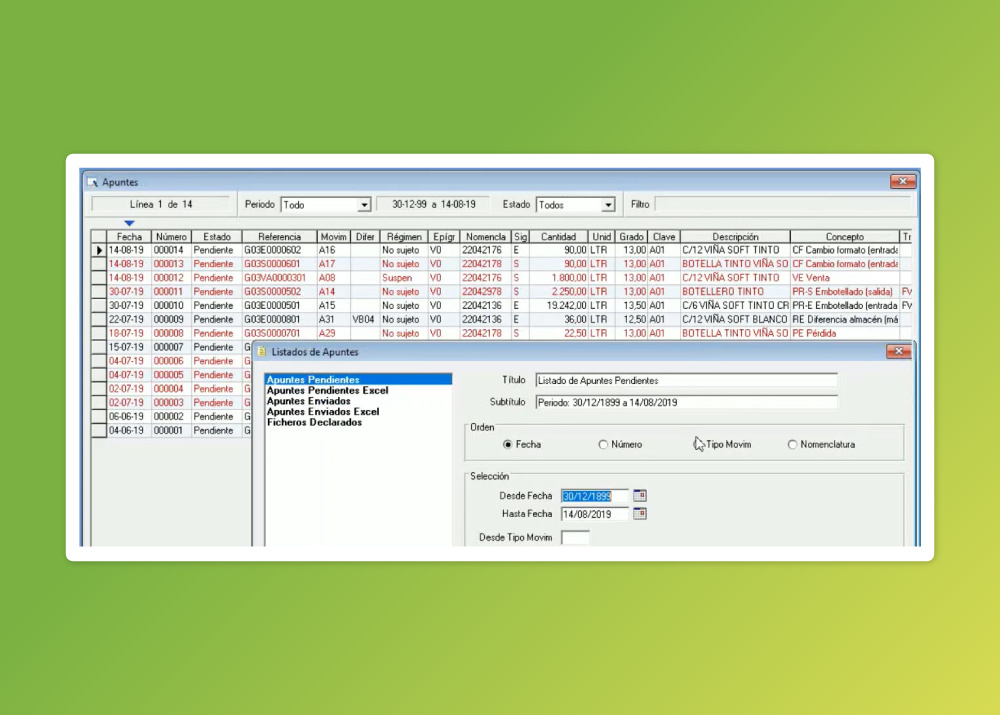Select Apuntes Pendientes Excel listing
Viewport: 1000px width, 715px height.
point(327,390)
